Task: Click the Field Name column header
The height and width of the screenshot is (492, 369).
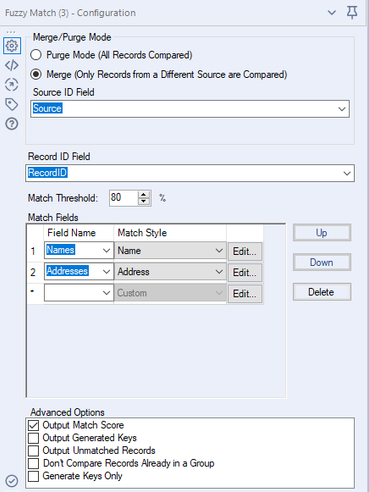Action: 79,233
